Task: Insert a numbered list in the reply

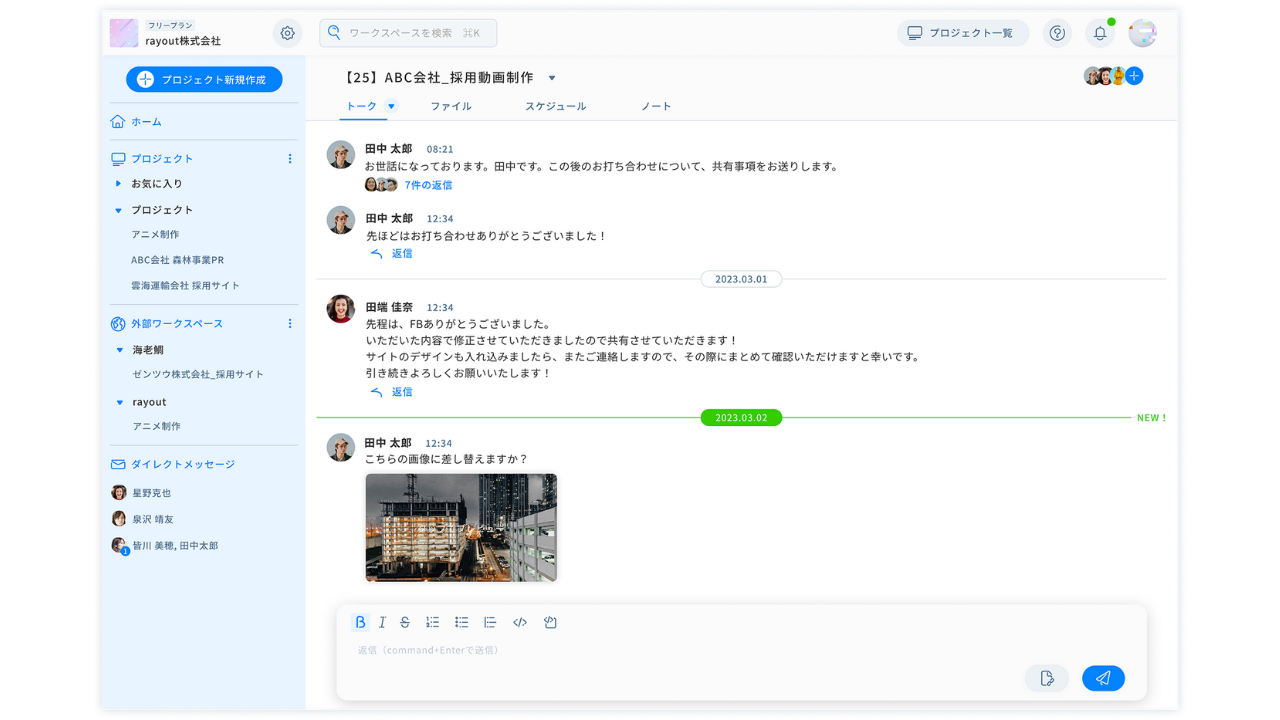Action: pyautogui.click(x=432, y=622)
